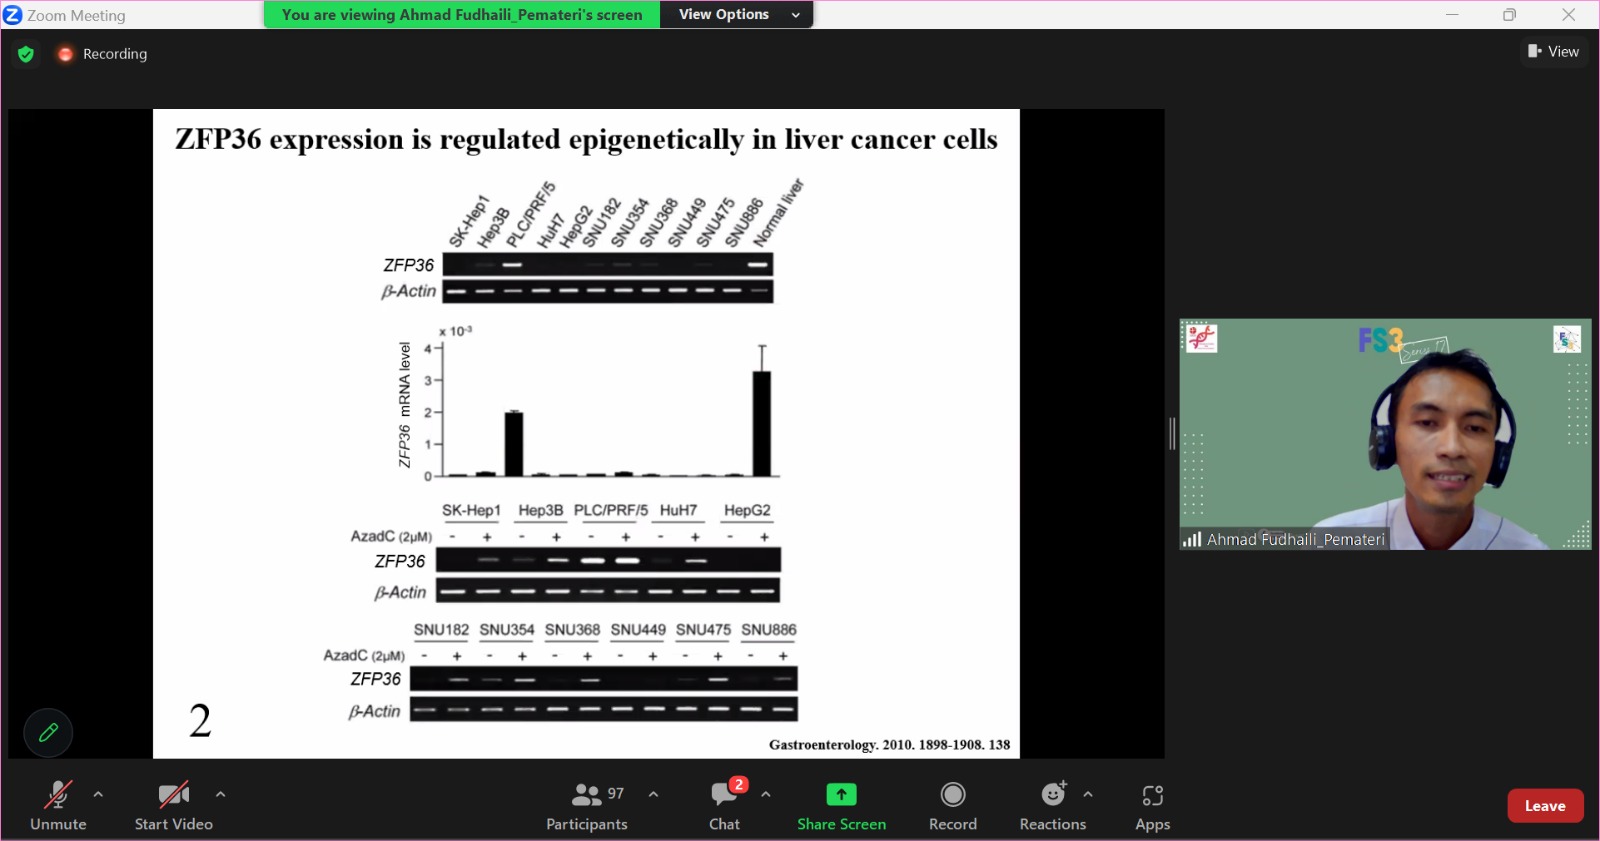
Task: Click the pencil annotate icon
Action: [48, 733]
